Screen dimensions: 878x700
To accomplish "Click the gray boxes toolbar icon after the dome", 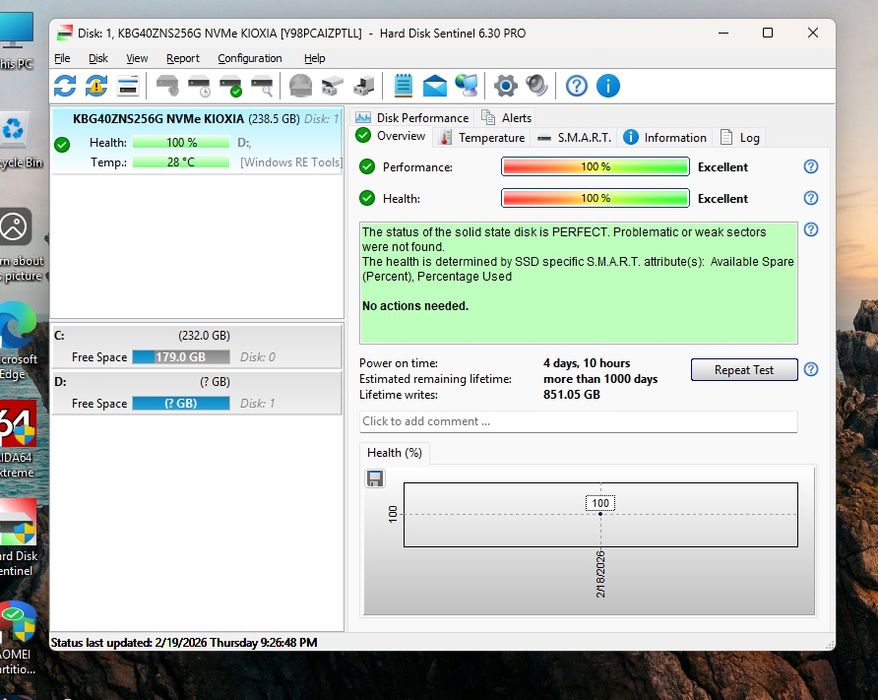I will [x=332, y=86].
